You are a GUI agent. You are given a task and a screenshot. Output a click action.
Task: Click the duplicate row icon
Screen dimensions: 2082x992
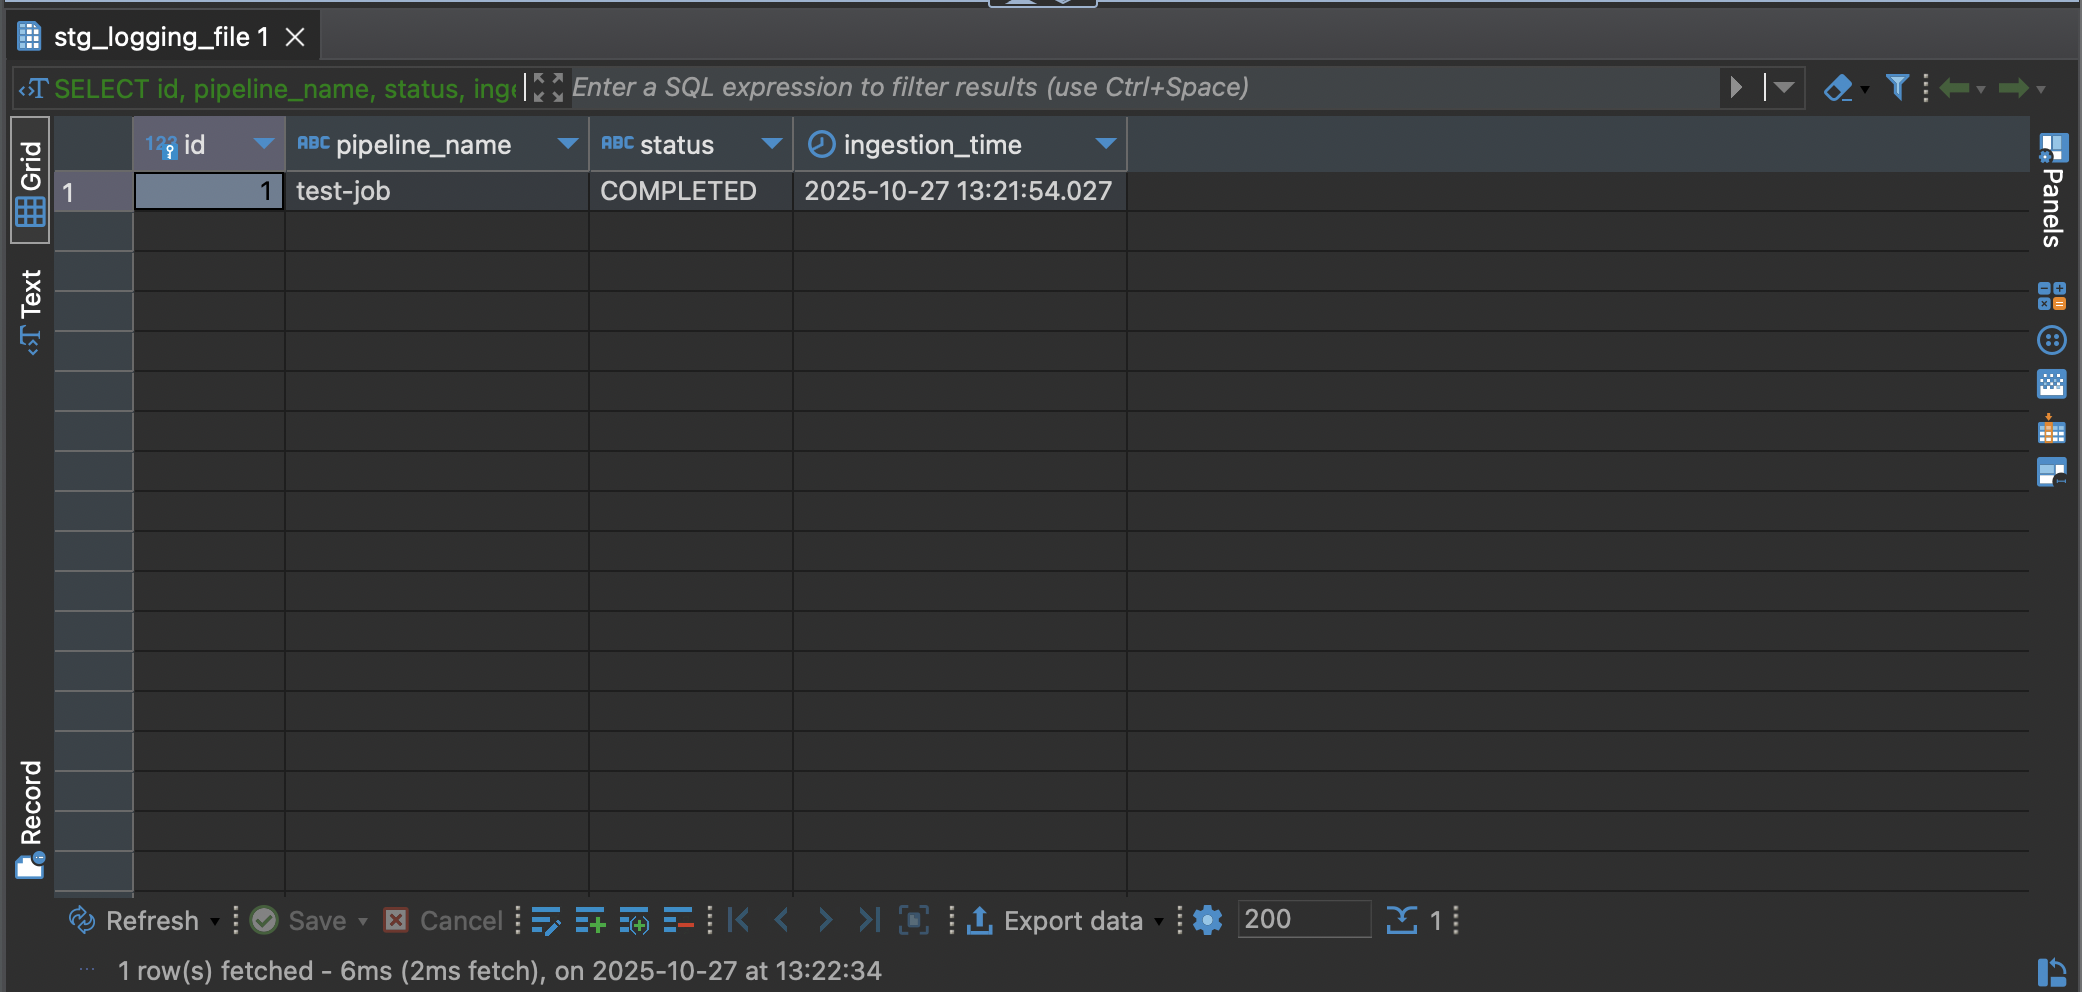pos(634,920)
